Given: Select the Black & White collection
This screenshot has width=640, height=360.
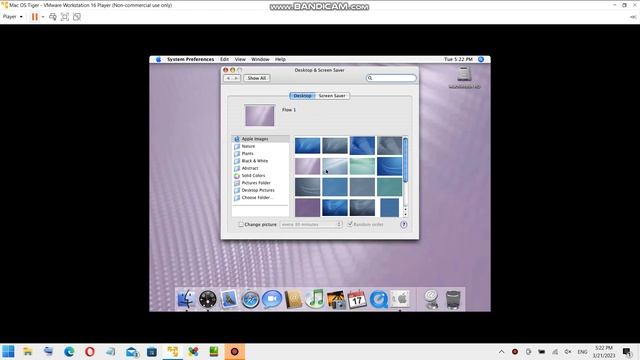Looking at the screenshot, I should click(260, 161).
